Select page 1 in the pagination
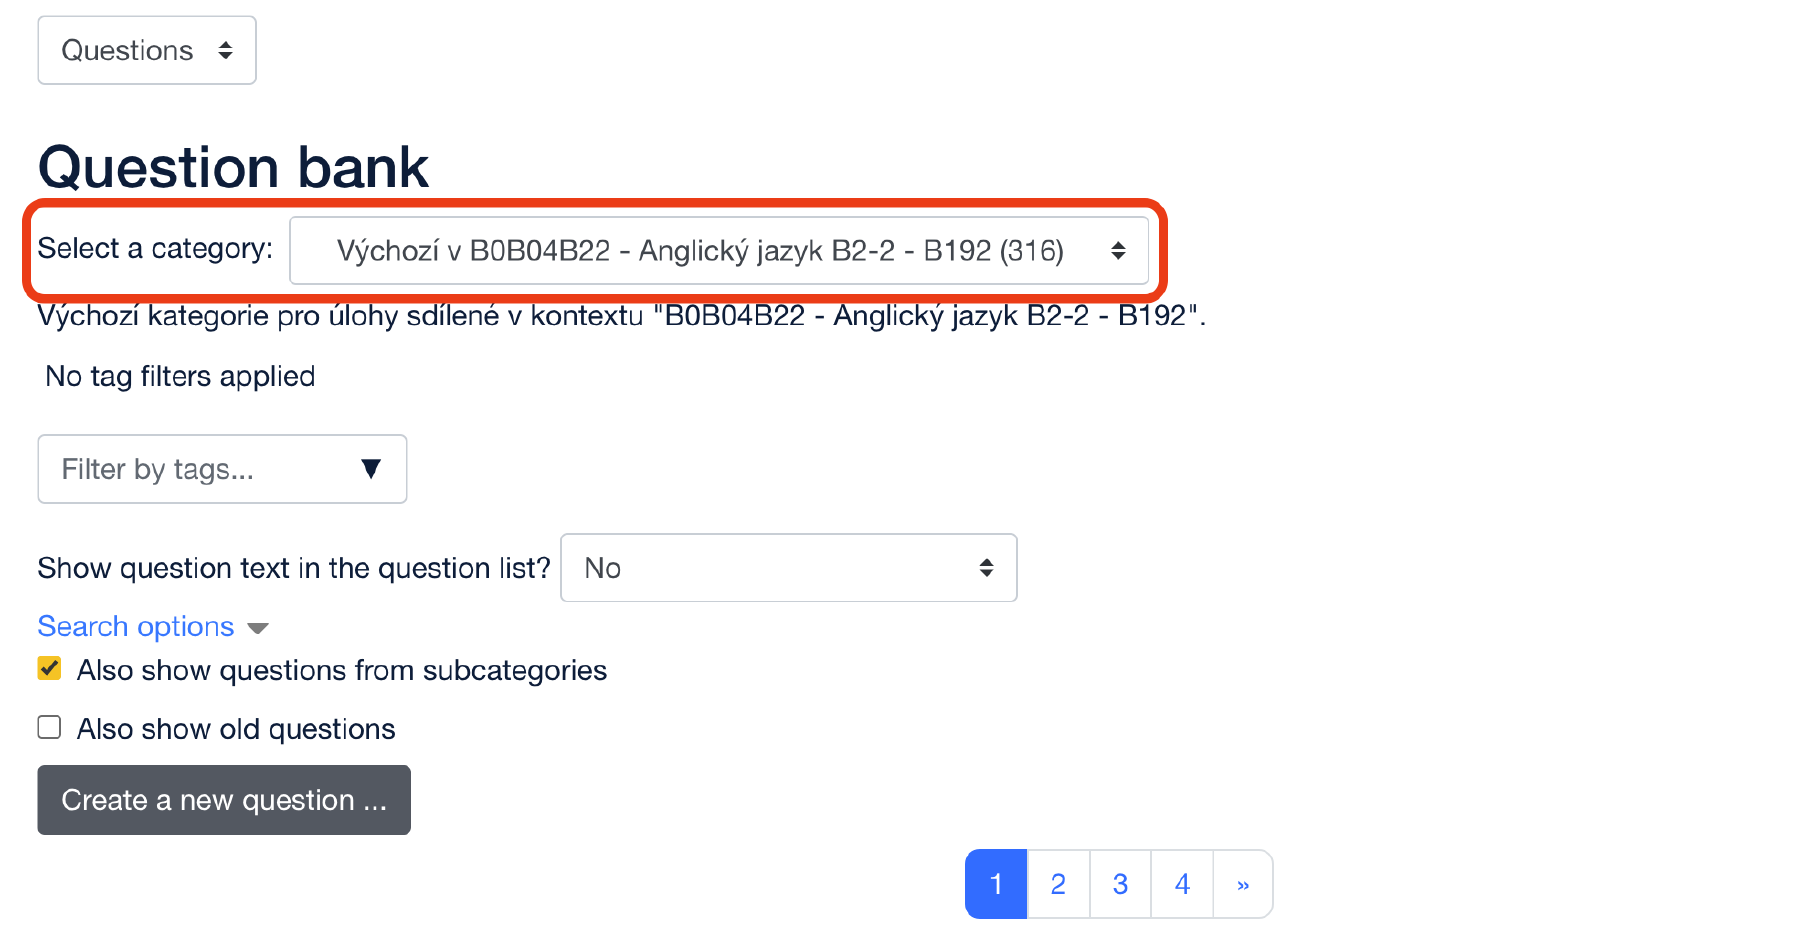Image resolution: width=1800 pixels, height=947 pixels. tap(996, 884)
